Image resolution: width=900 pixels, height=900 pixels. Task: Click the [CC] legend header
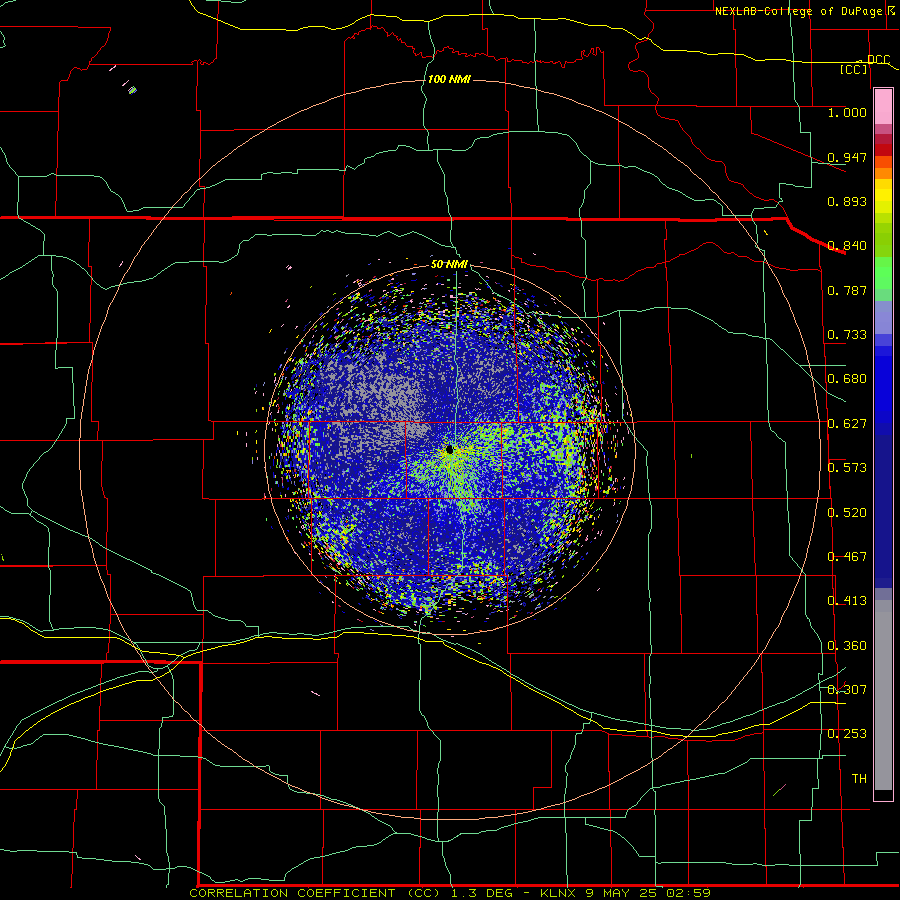(x=854, y=69)
